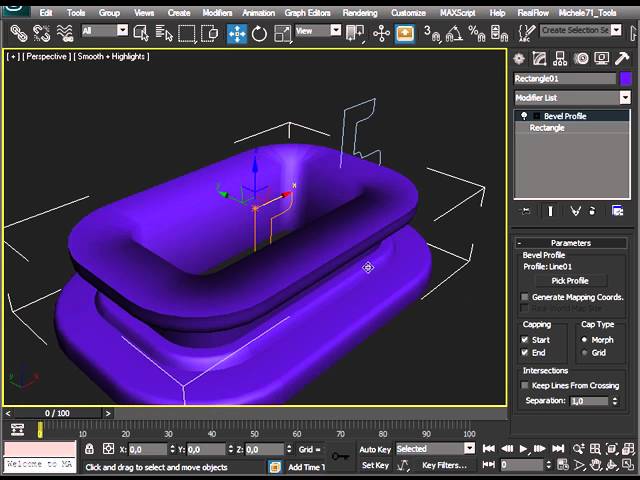Toggle Absolute/Offset transform mode icon

pos(108,449)
